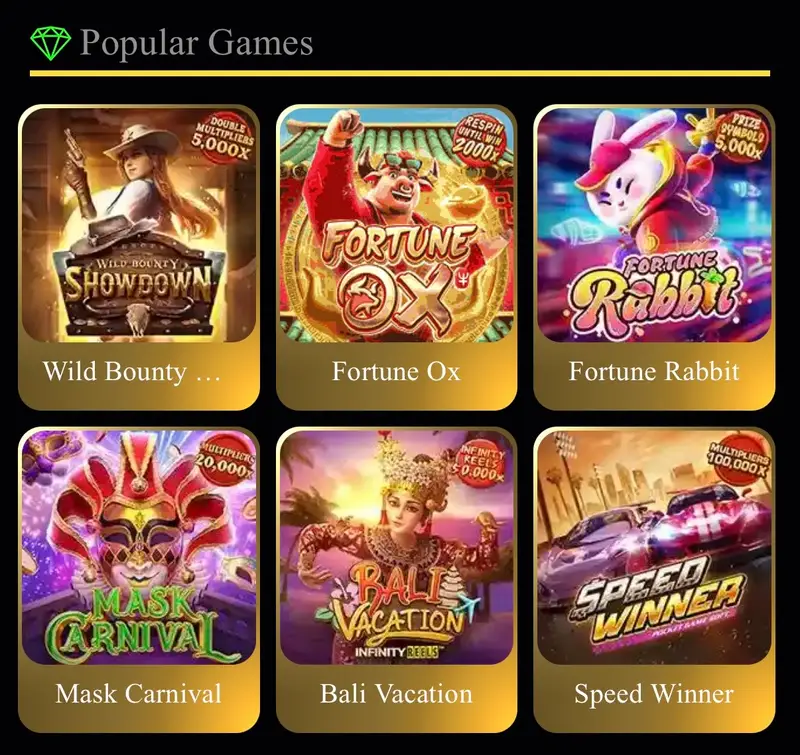This screenshot has width=800, height=755.
Task: Open the Mask Carnival game artwork
Action: coord(139,547)
